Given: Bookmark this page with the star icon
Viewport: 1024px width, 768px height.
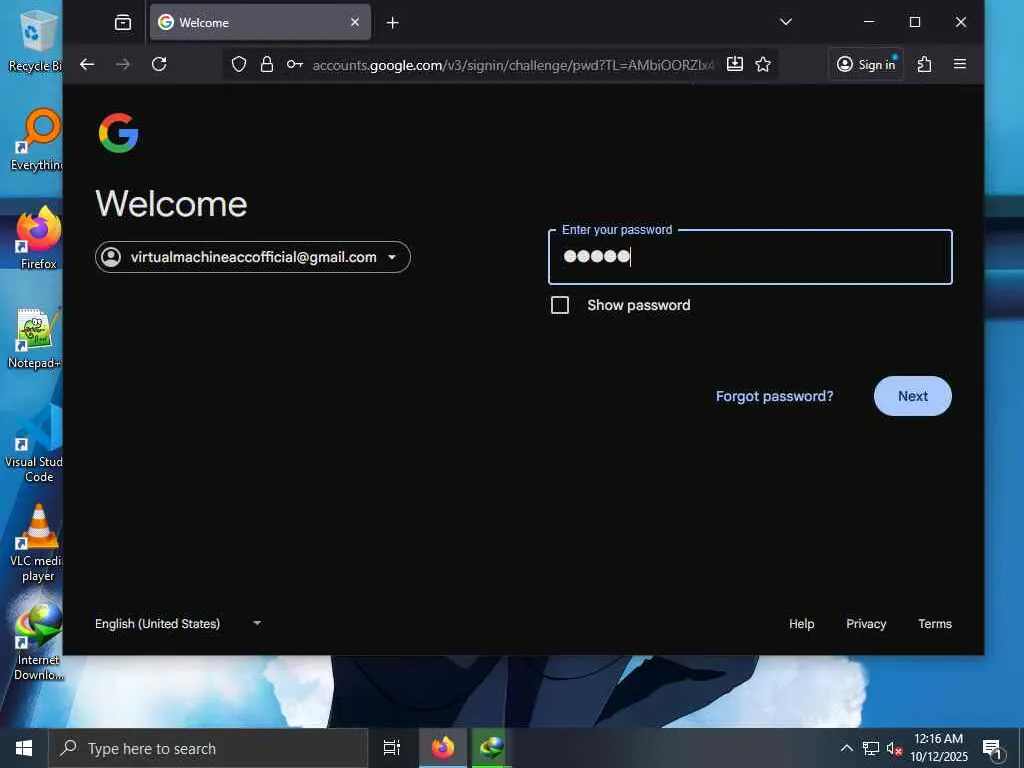Looking at the screenshot, I should pyautogui.click(x=763, y=64).
